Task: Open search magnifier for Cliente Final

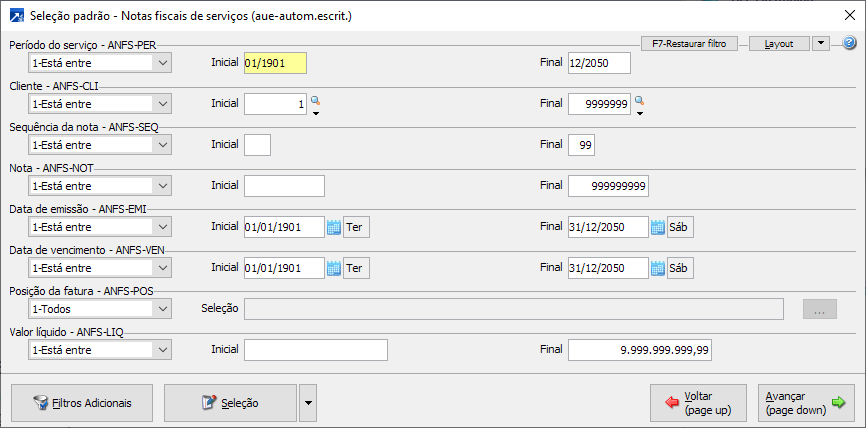Action: [x=638, y=101]
